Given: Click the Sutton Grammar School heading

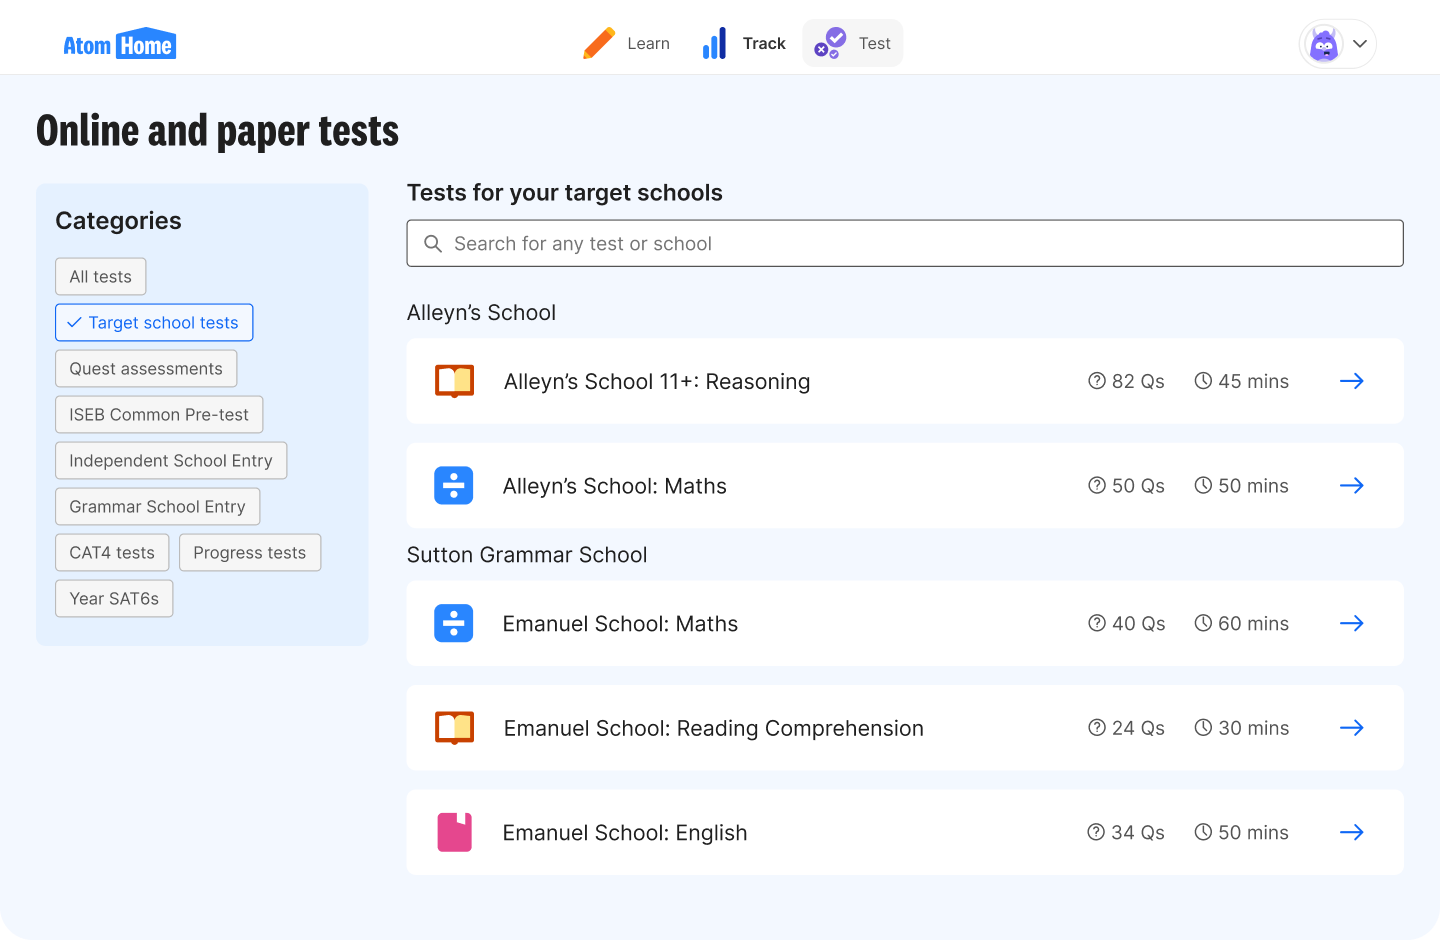Looking at the screenshot, I should tap(527, 555).
